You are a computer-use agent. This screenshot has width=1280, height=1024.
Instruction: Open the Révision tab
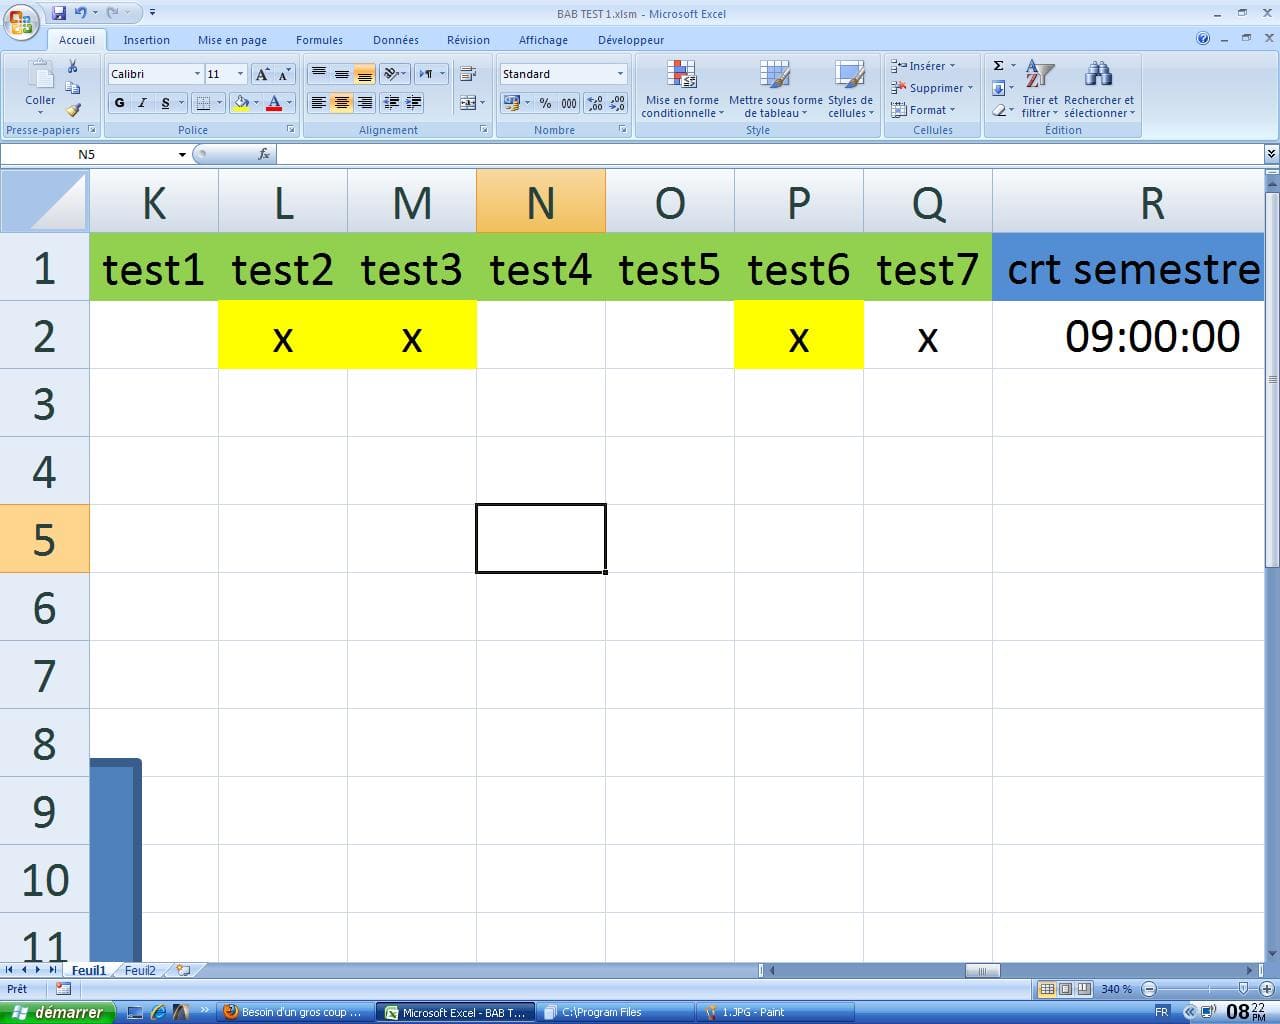click(x=468, y=40)
